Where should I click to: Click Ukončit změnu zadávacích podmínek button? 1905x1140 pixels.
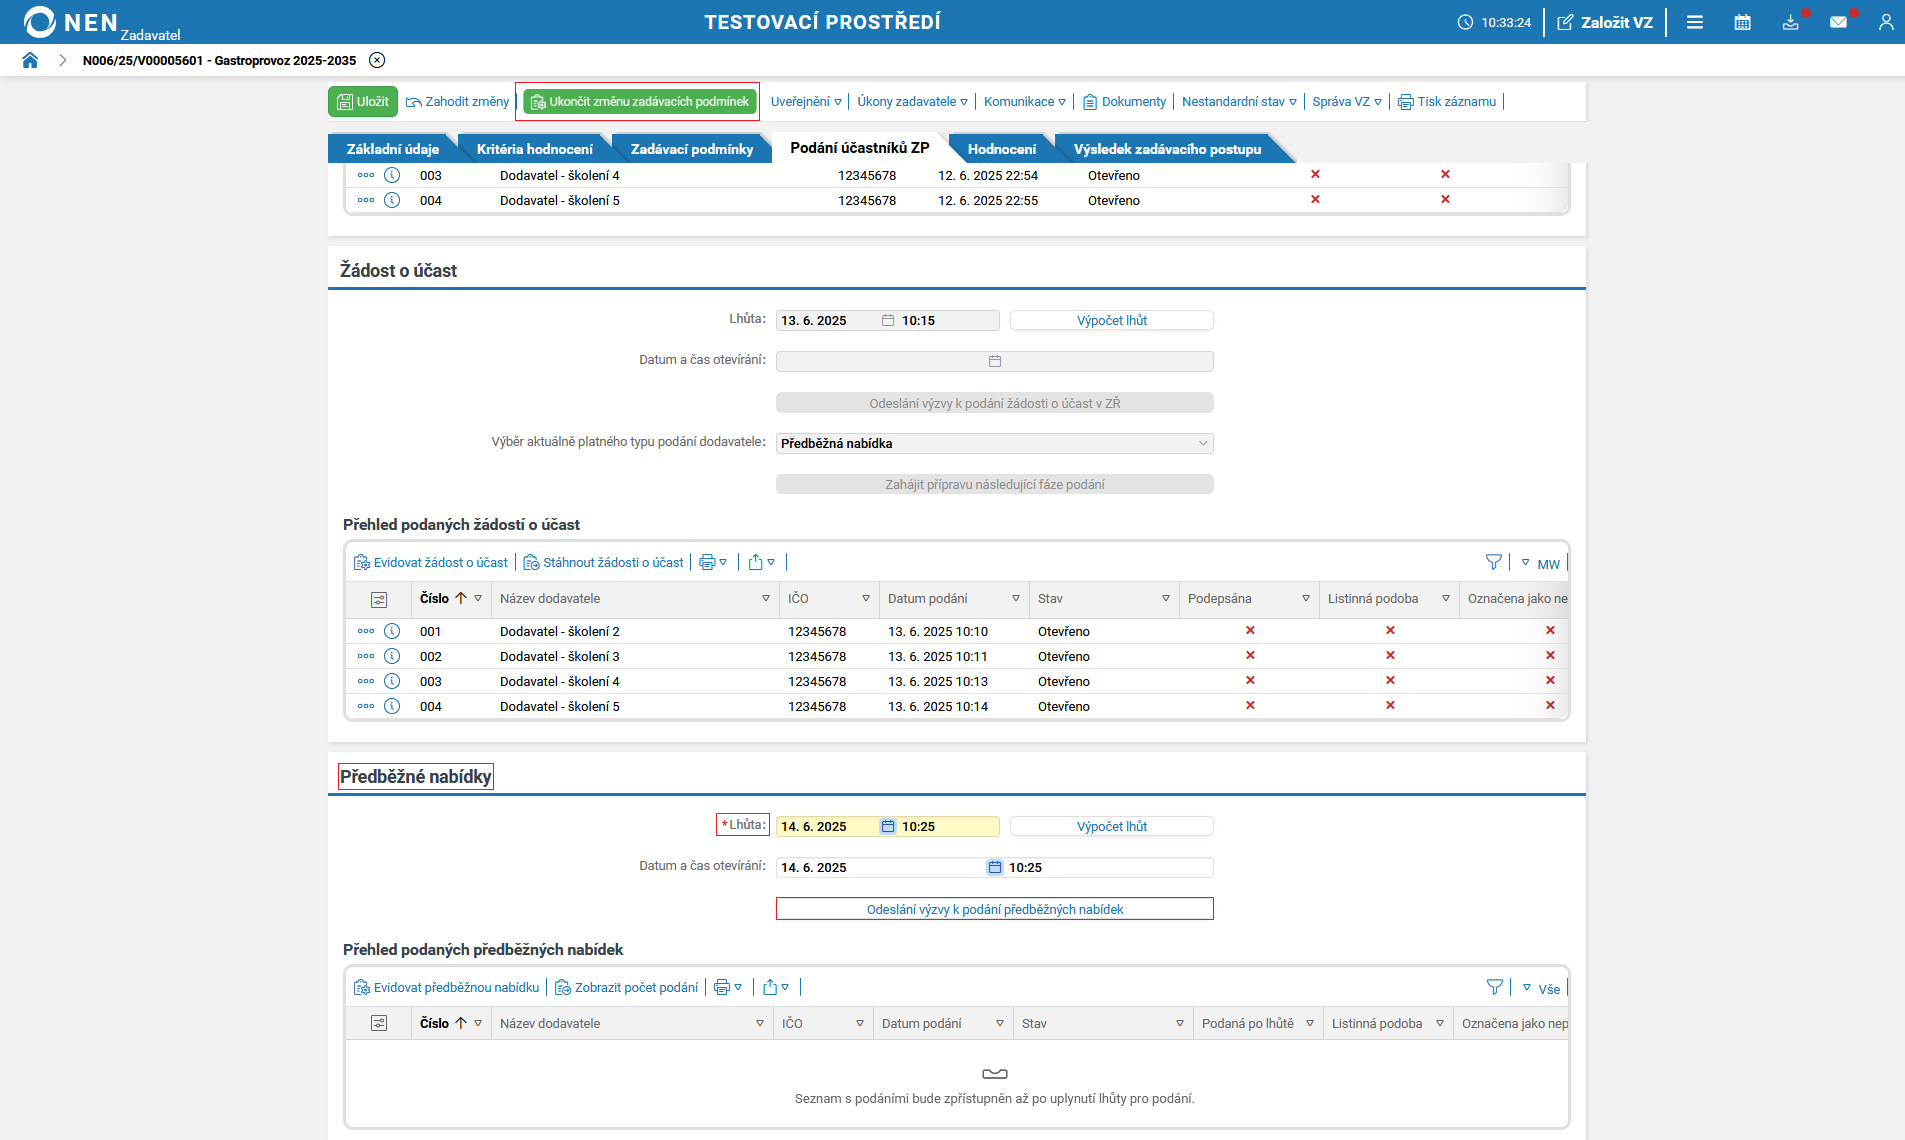click(x=639, y=101)
